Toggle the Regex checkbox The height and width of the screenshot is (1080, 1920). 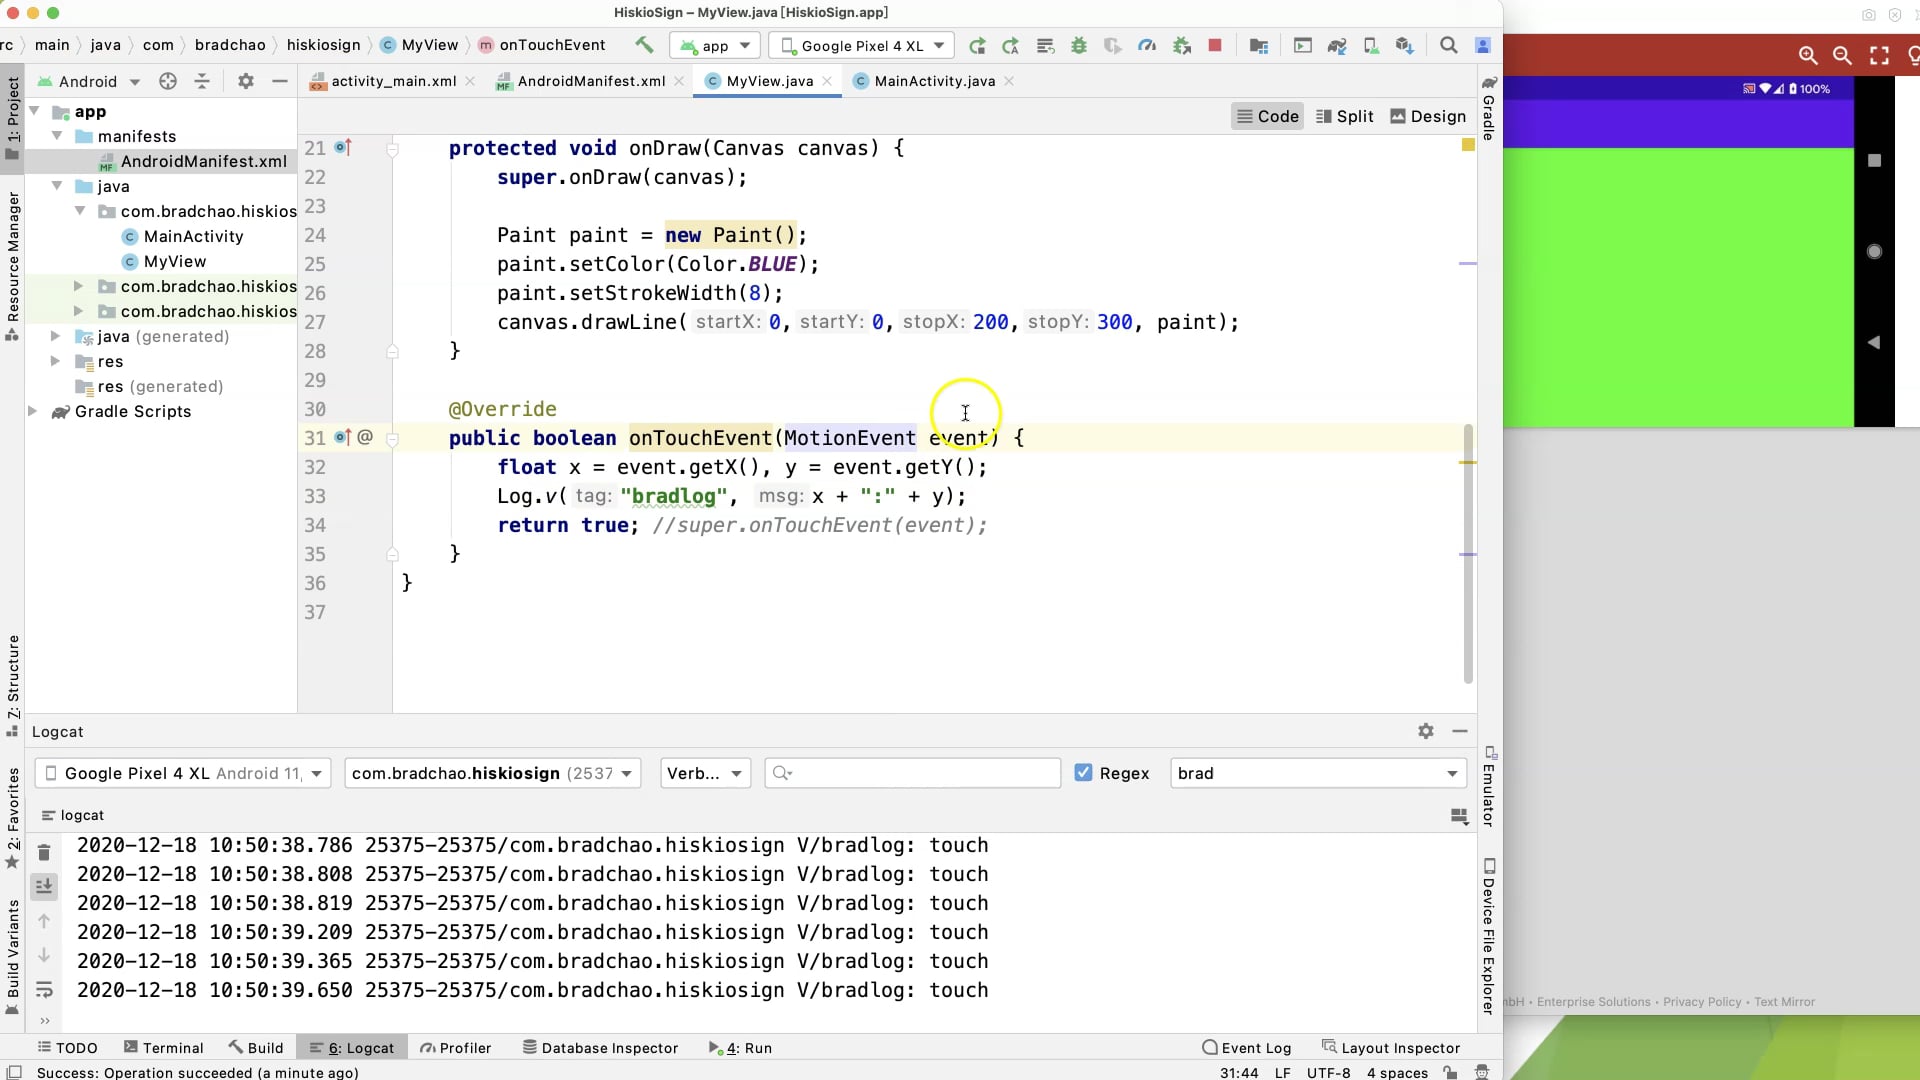(1083, 773)
